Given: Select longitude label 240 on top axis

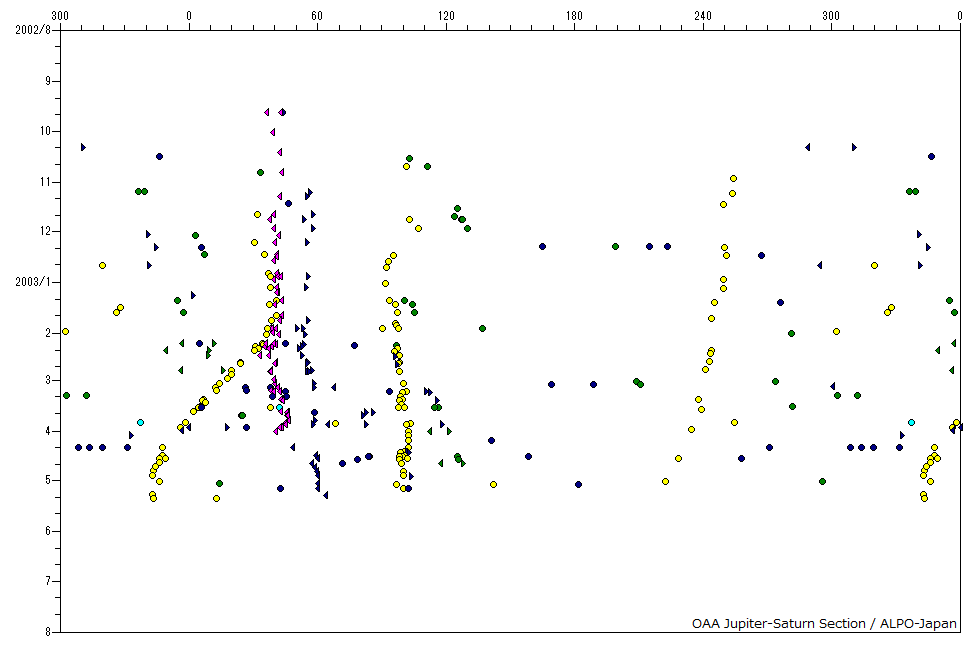Looking at the screenshot, I should point(702,16).
